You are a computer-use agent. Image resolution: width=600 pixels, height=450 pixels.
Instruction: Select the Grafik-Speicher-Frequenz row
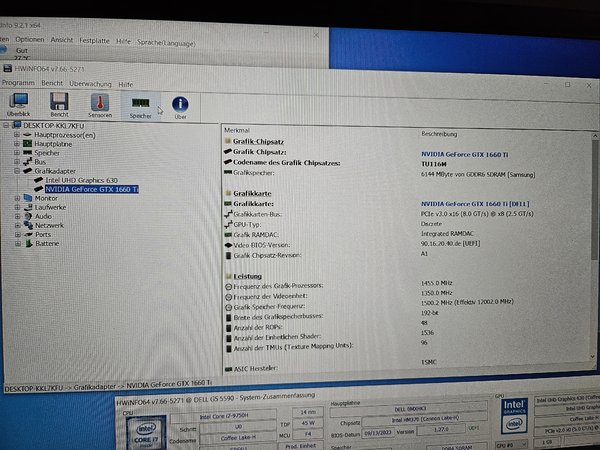[x=369, y=305]
